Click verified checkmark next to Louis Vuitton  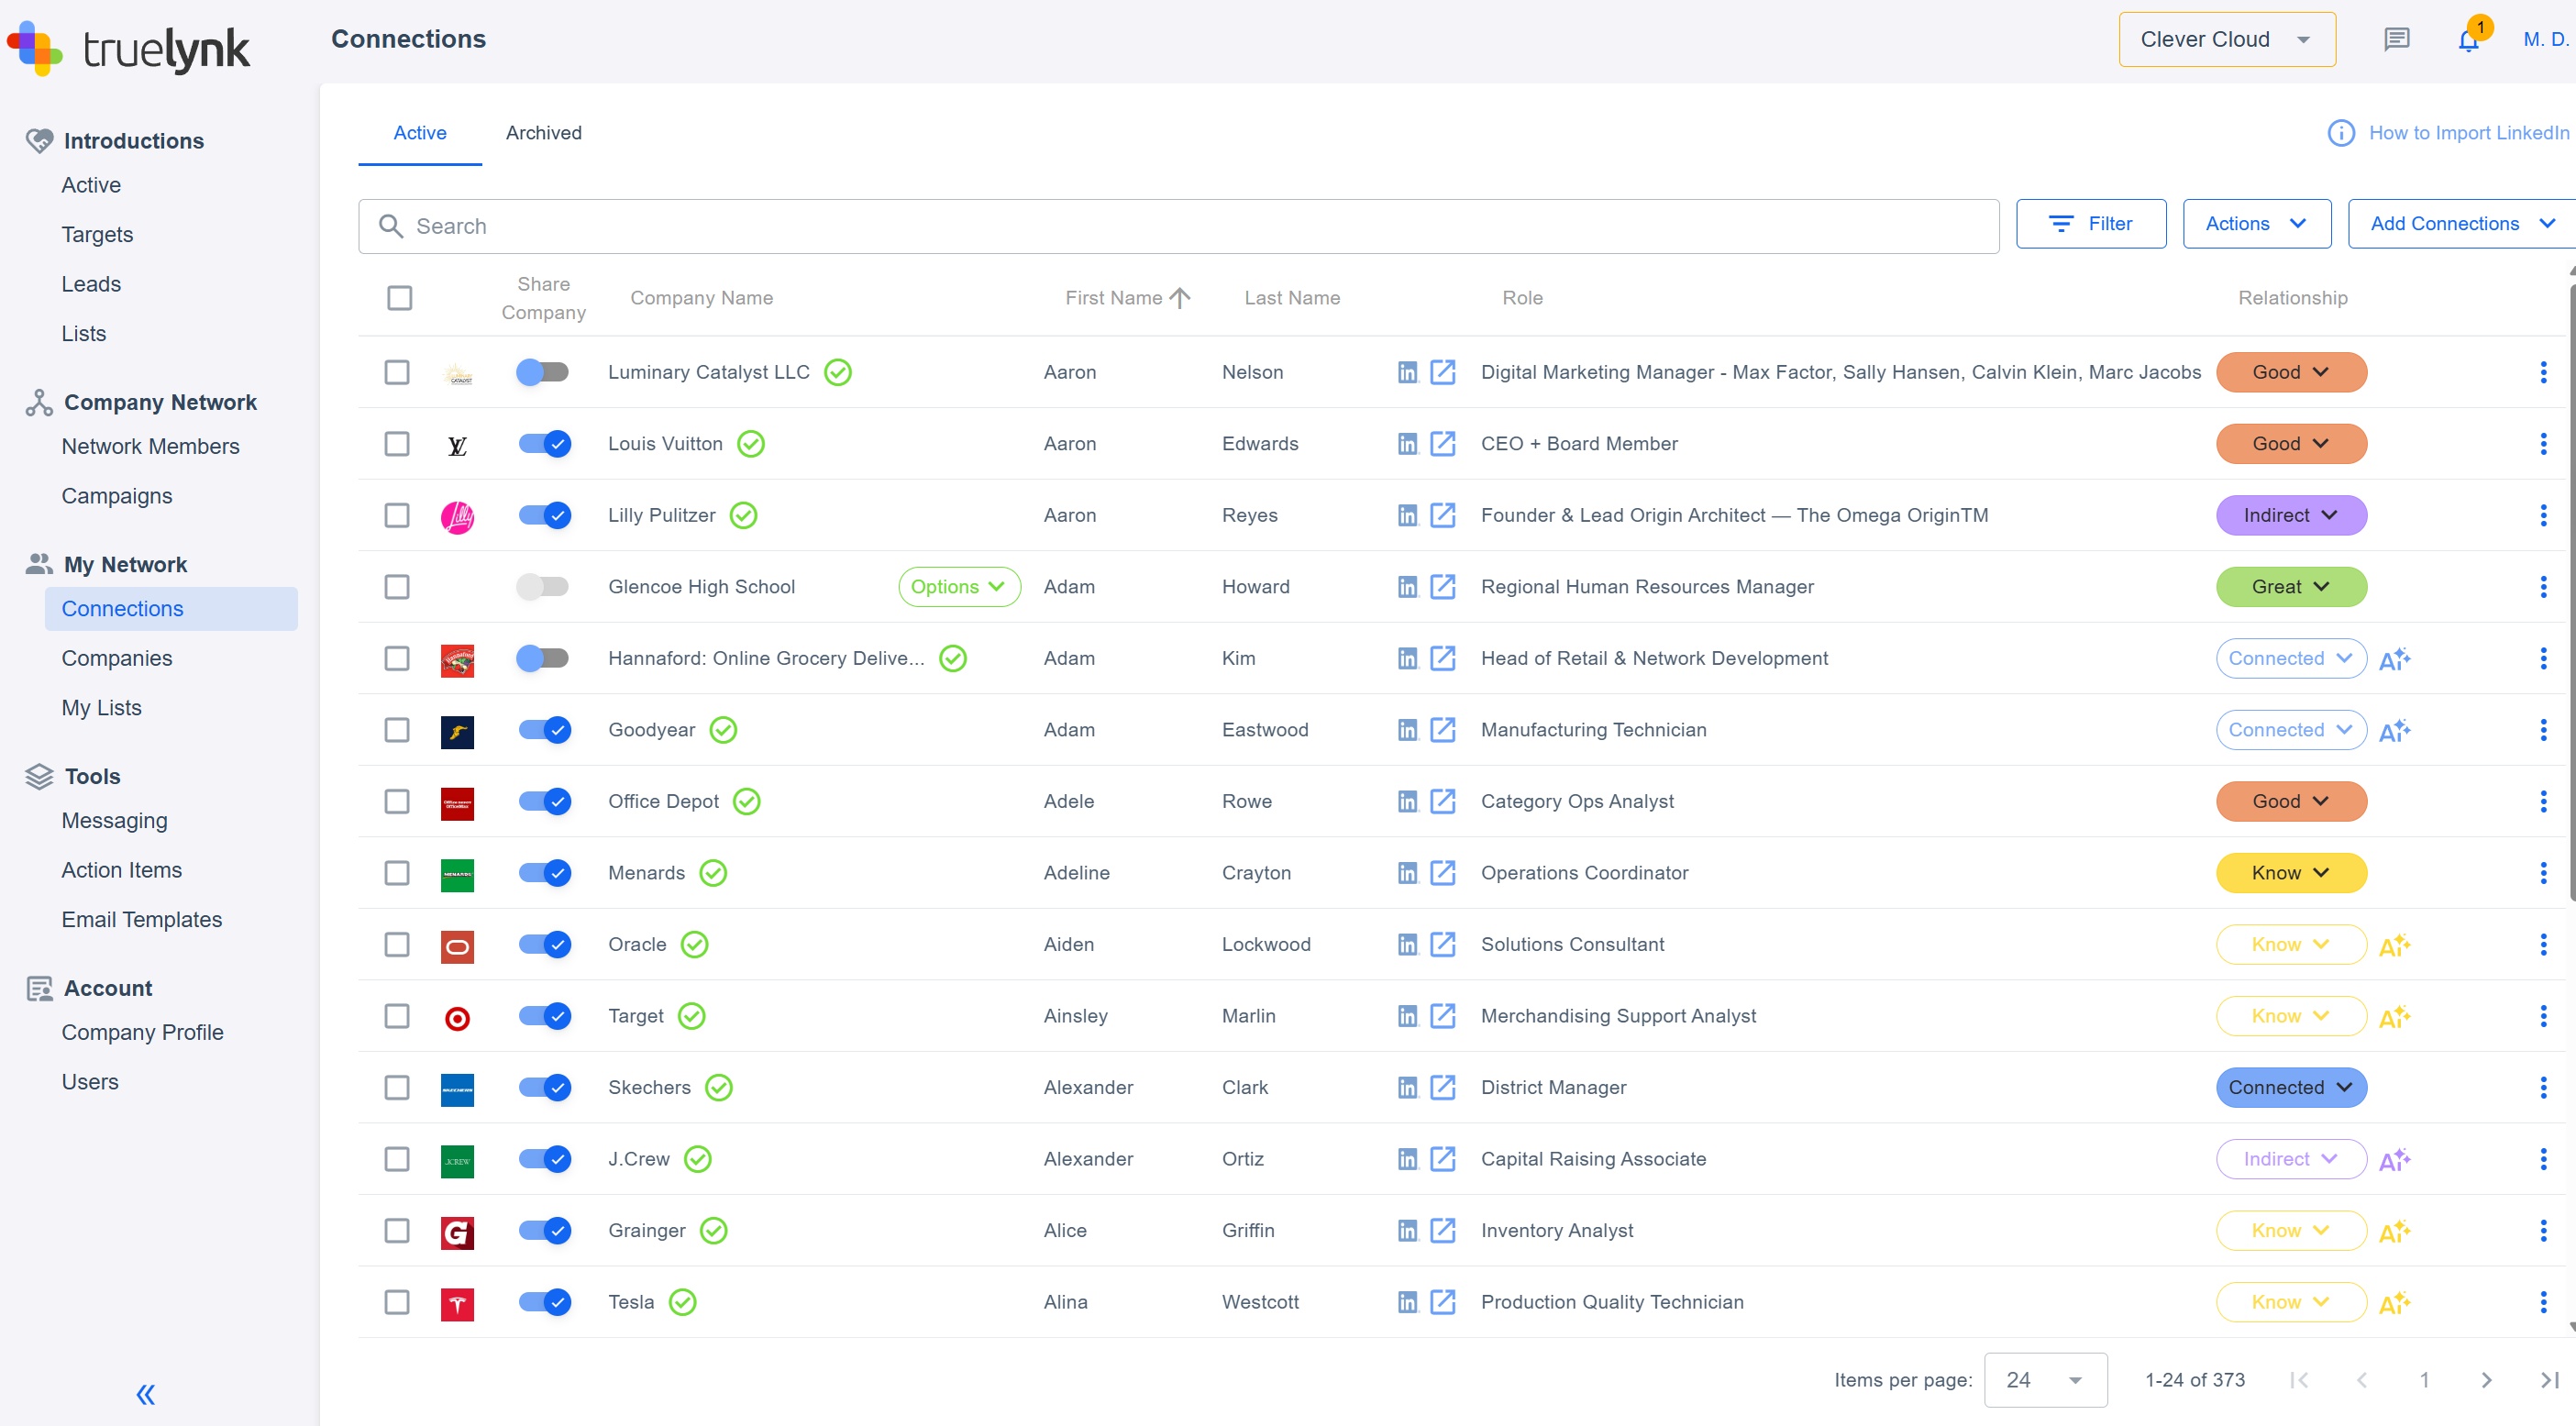pyautogui.click(x=751, y=443)
